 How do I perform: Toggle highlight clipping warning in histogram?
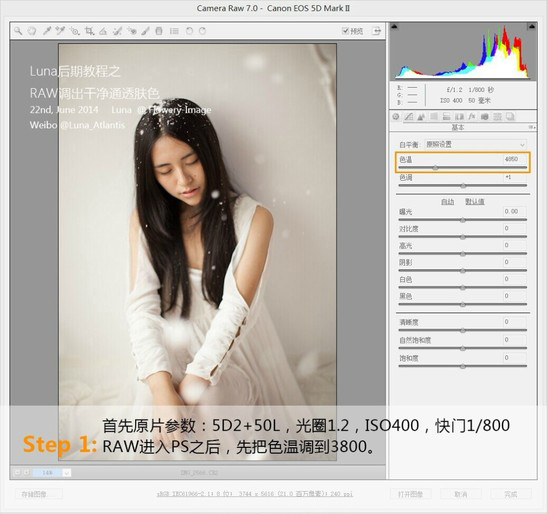coord(532,26)
